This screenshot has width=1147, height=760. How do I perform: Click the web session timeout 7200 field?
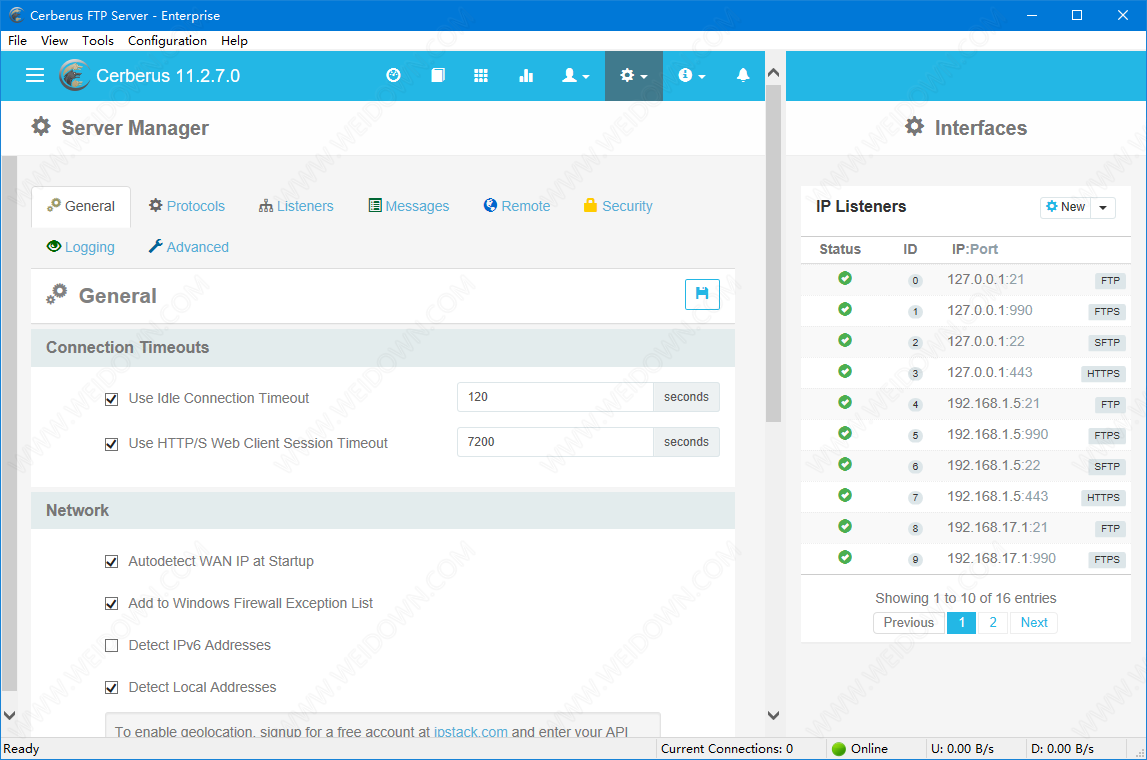555,442
